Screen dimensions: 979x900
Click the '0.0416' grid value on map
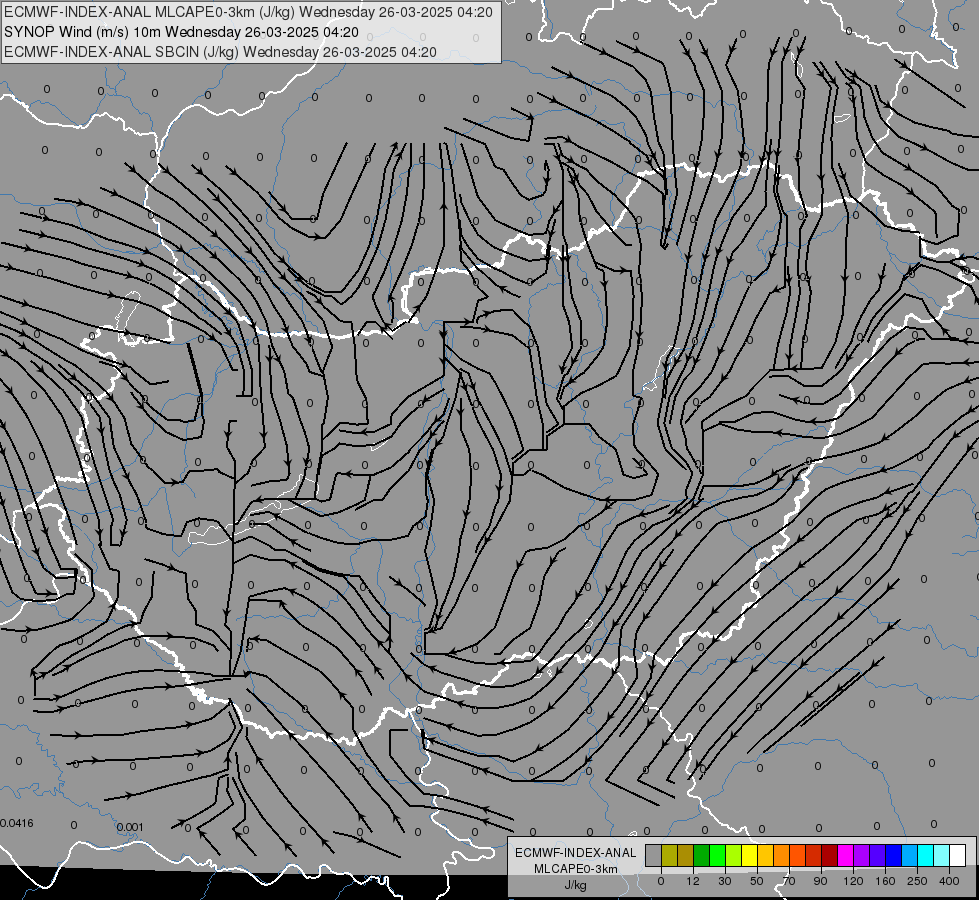click(x=17, y=823)
